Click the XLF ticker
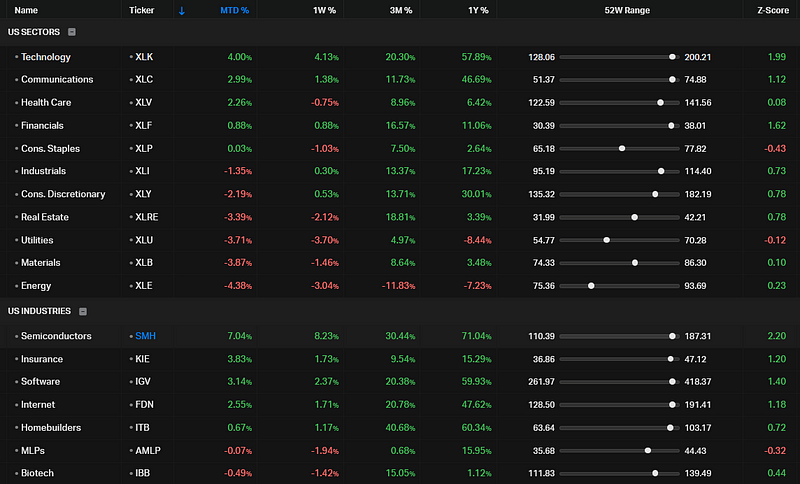 [x=143, y=125]
